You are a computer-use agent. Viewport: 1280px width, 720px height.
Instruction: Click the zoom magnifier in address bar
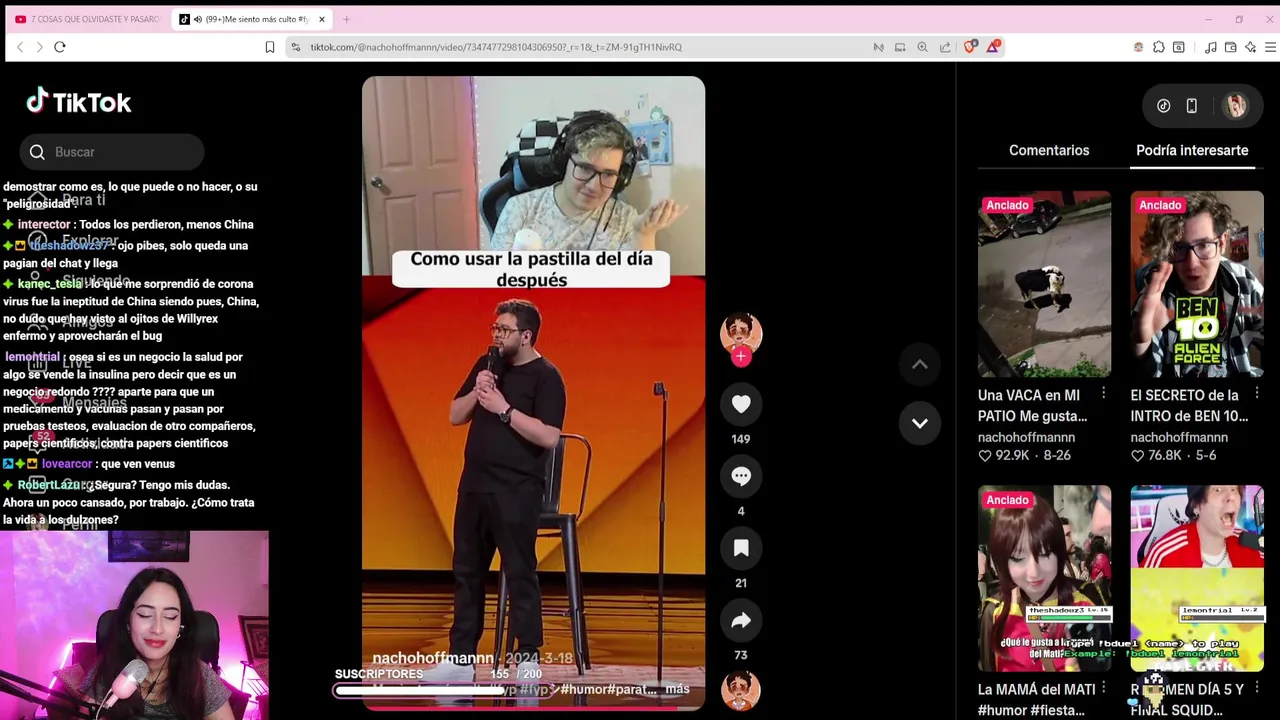[922, 47]
